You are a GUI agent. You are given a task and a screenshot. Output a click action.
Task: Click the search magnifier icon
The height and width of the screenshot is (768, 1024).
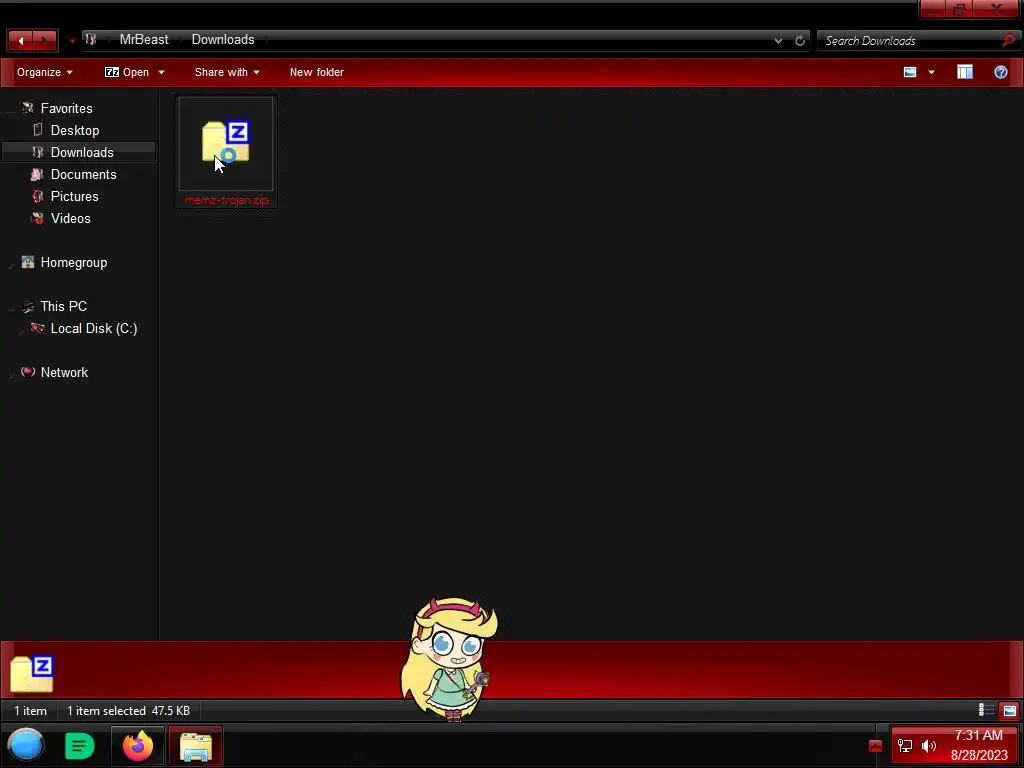click(x=1008, y=40)
